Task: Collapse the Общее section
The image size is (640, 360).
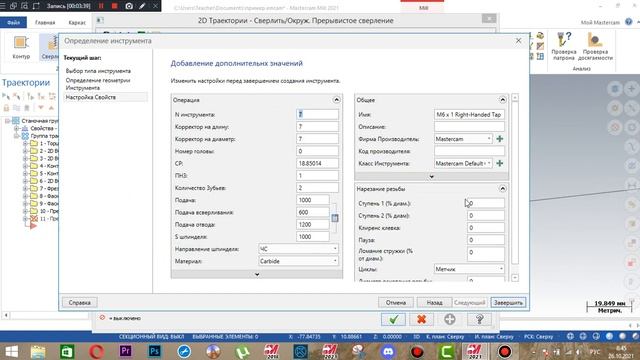Action: (502, 100)
